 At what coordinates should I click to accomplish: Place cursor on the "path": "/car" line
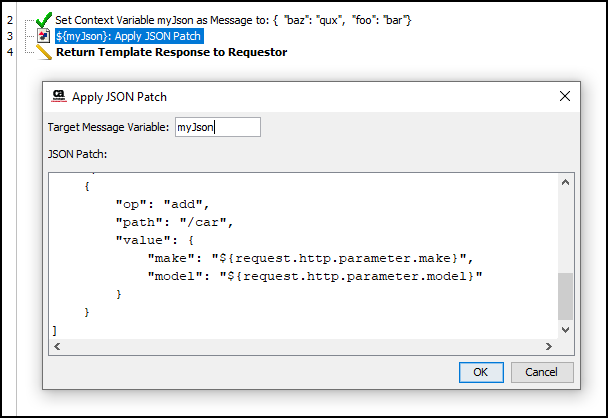[x=174, y=222]
